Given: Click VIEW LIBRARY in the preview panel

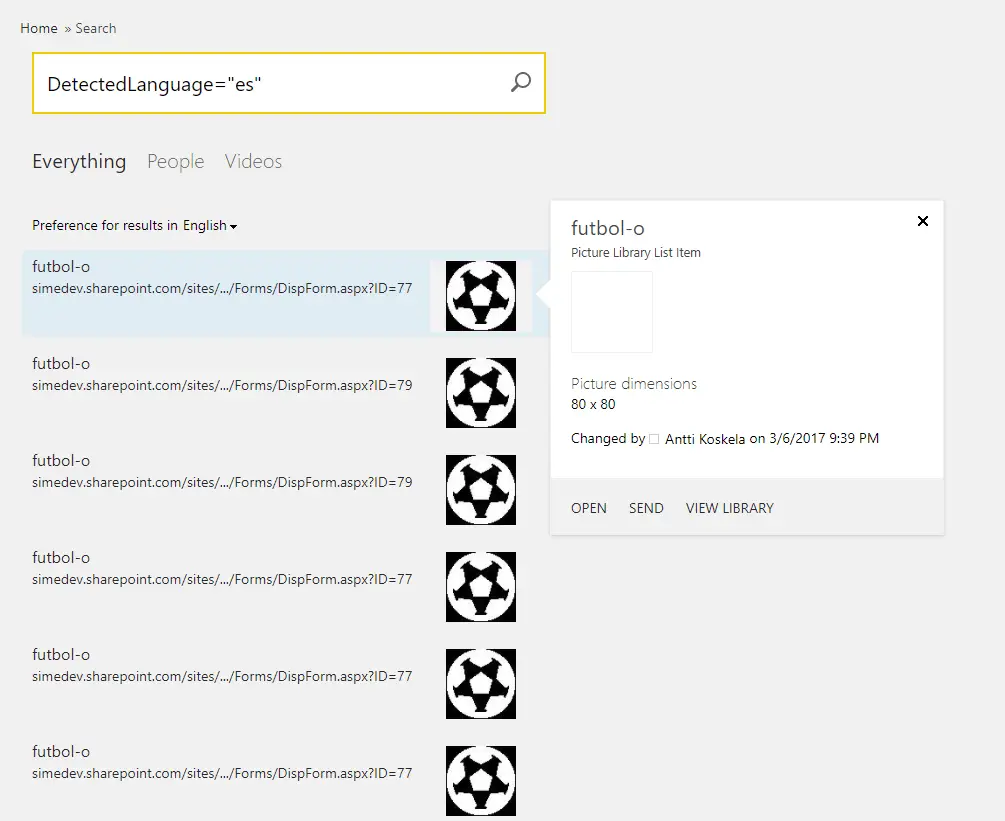Looking at the screenshot, I should click(729, 508).
